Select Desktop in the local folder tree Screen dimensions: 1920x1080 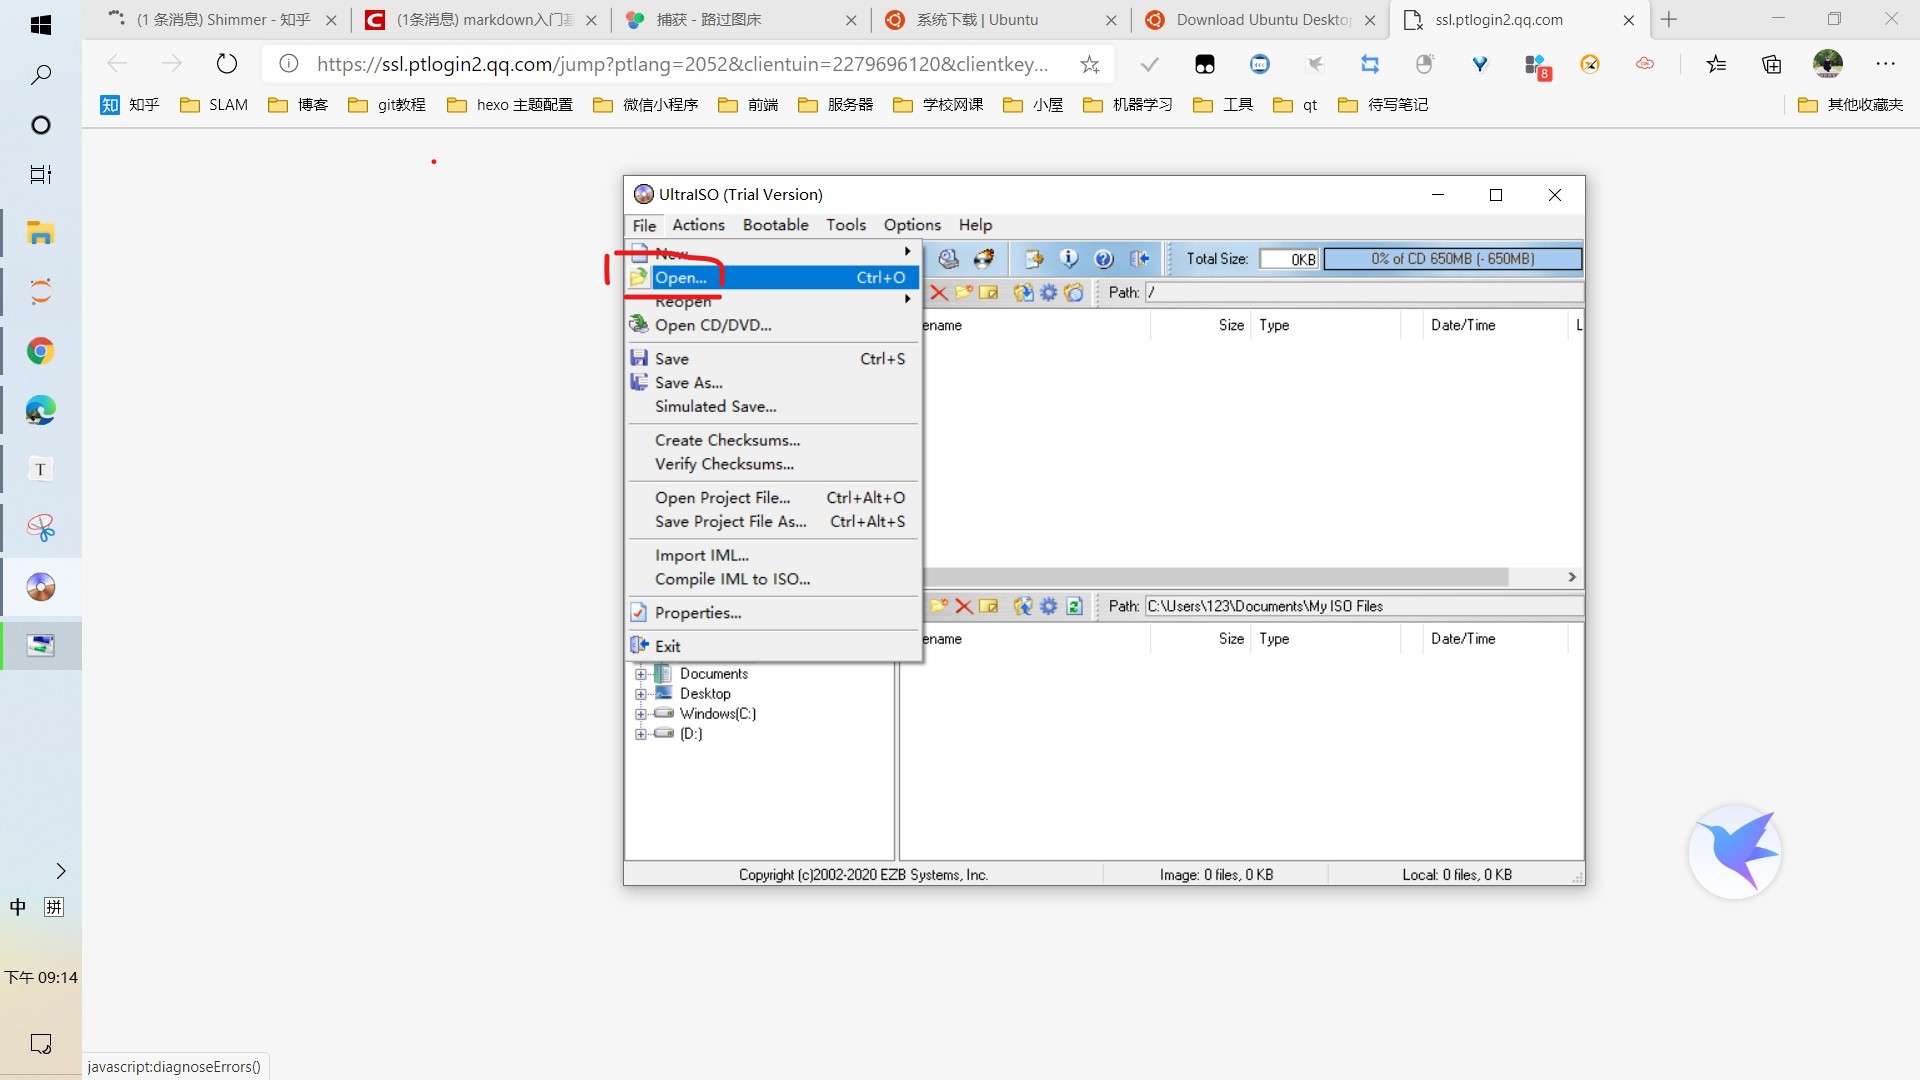point(705,694)
